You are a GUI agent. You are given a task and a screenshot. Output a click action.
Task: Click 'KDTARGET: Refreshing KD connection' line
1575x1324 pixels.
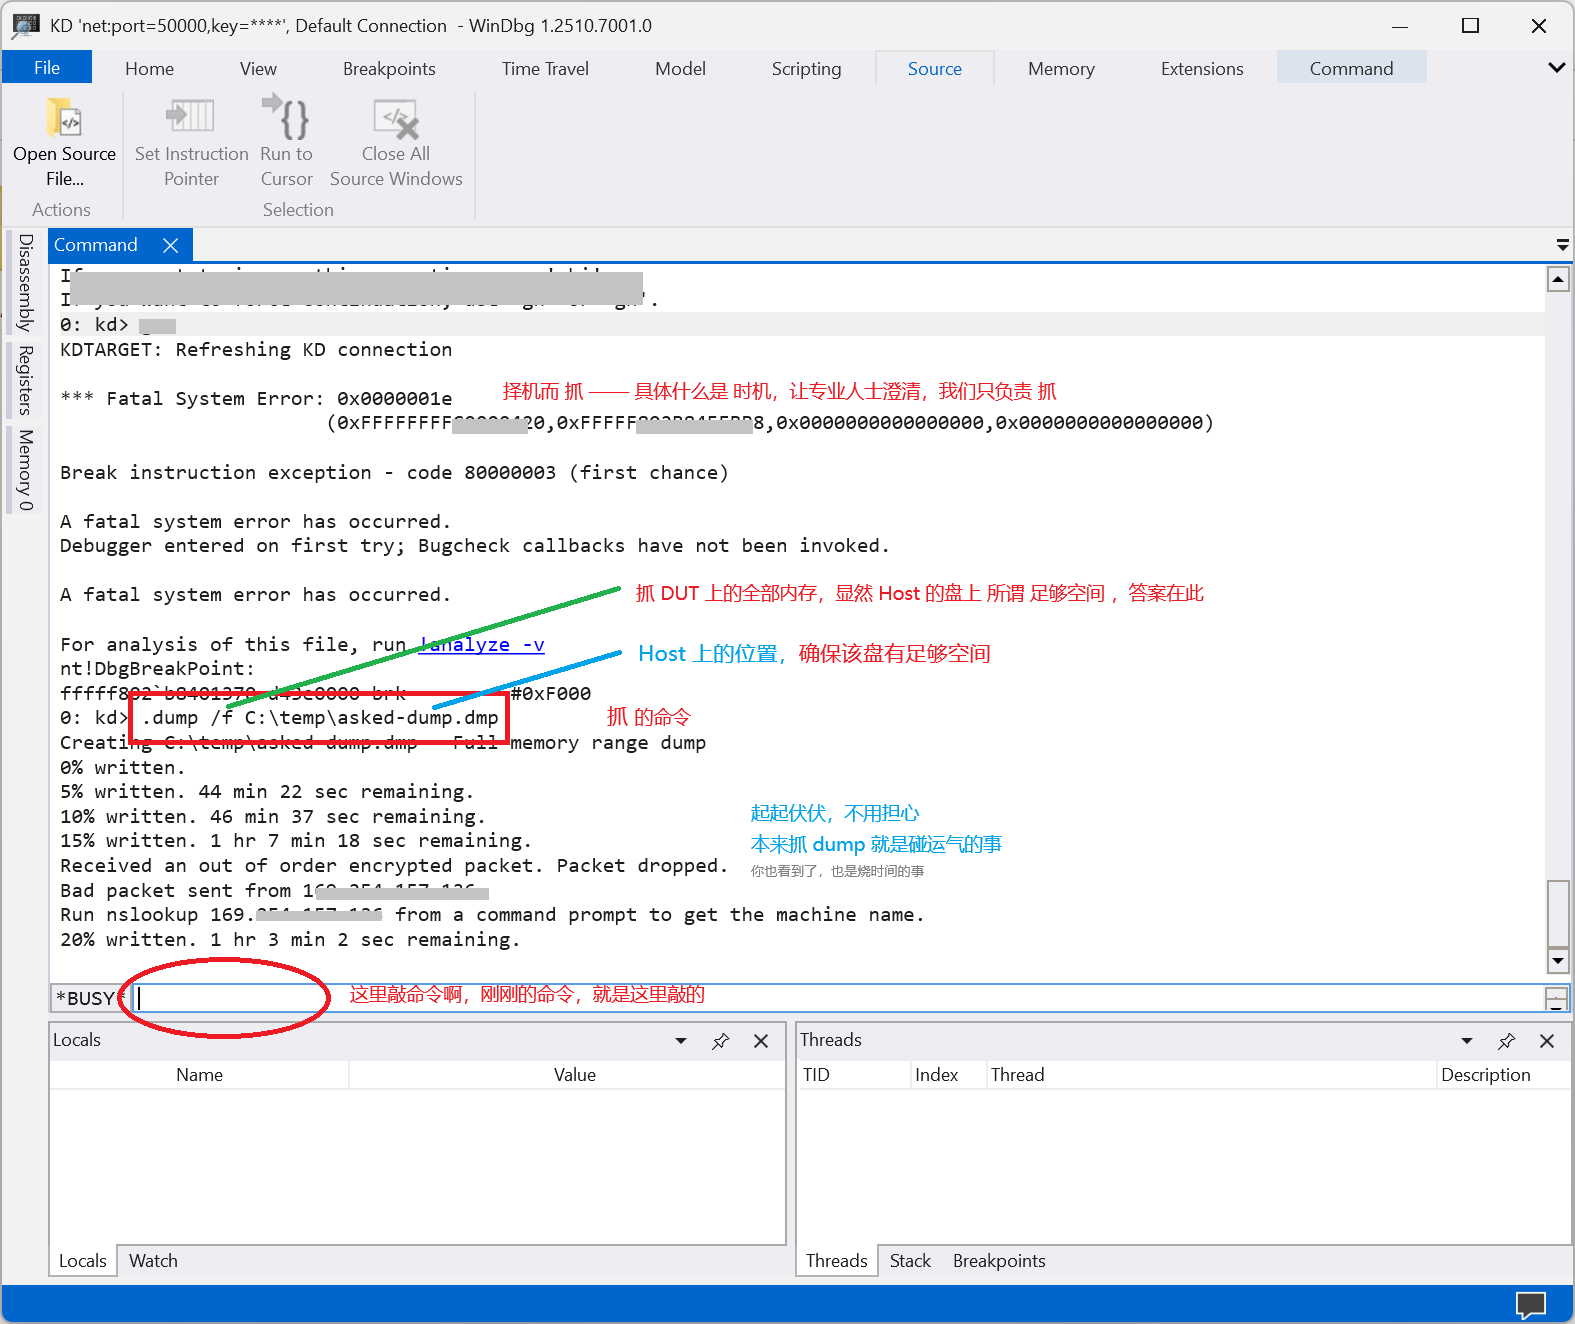point(256,349)
